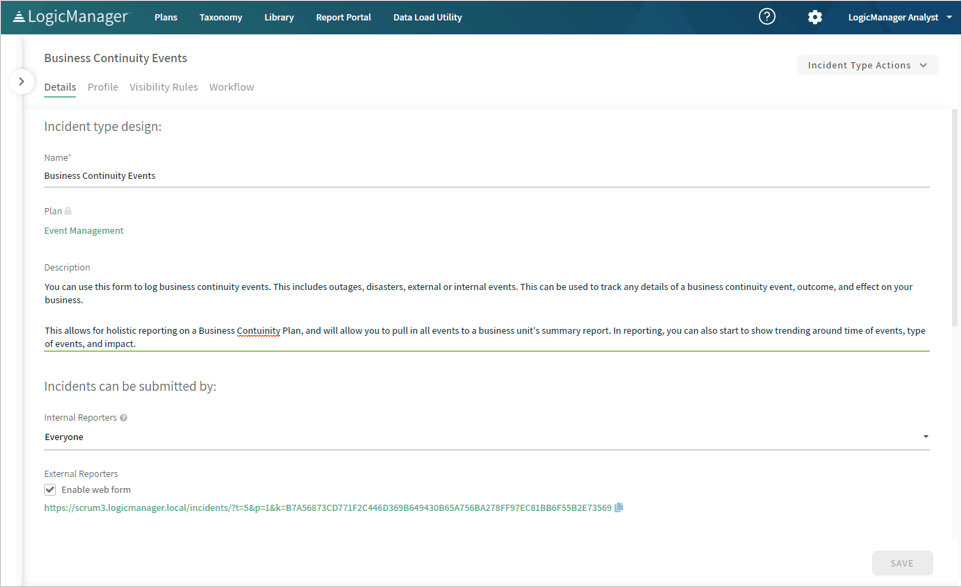Open the settings gear icon

click(815, 17)
